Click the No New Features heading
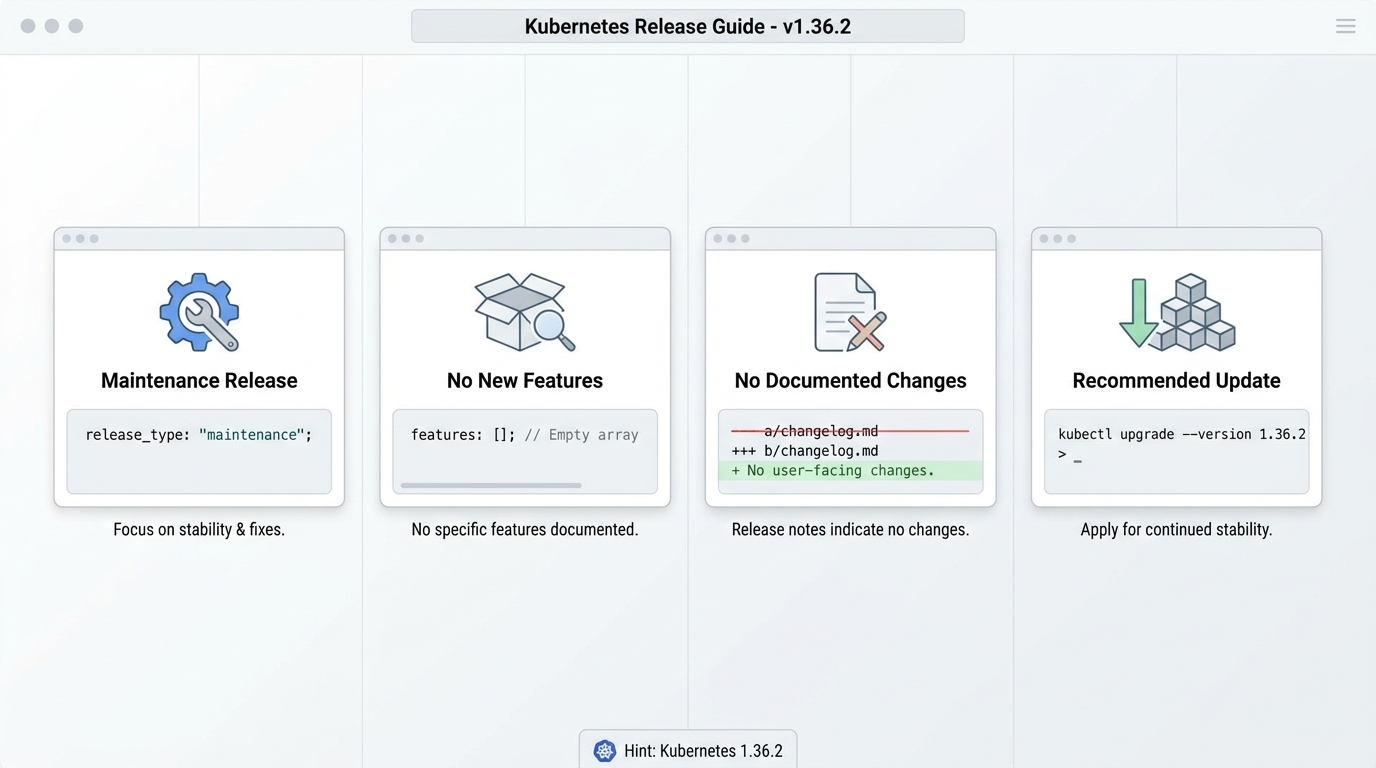This screenshot has height=768, width=1376. pos(525,380)
